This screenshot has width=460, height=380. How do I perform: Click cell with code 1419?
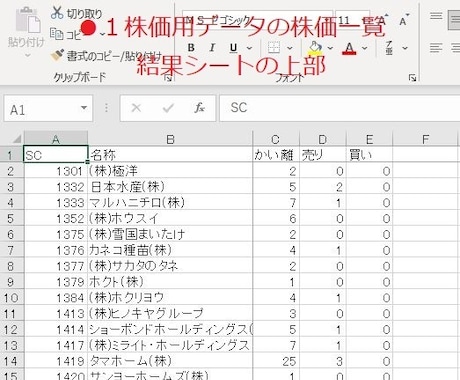click(x=56, y=361)
